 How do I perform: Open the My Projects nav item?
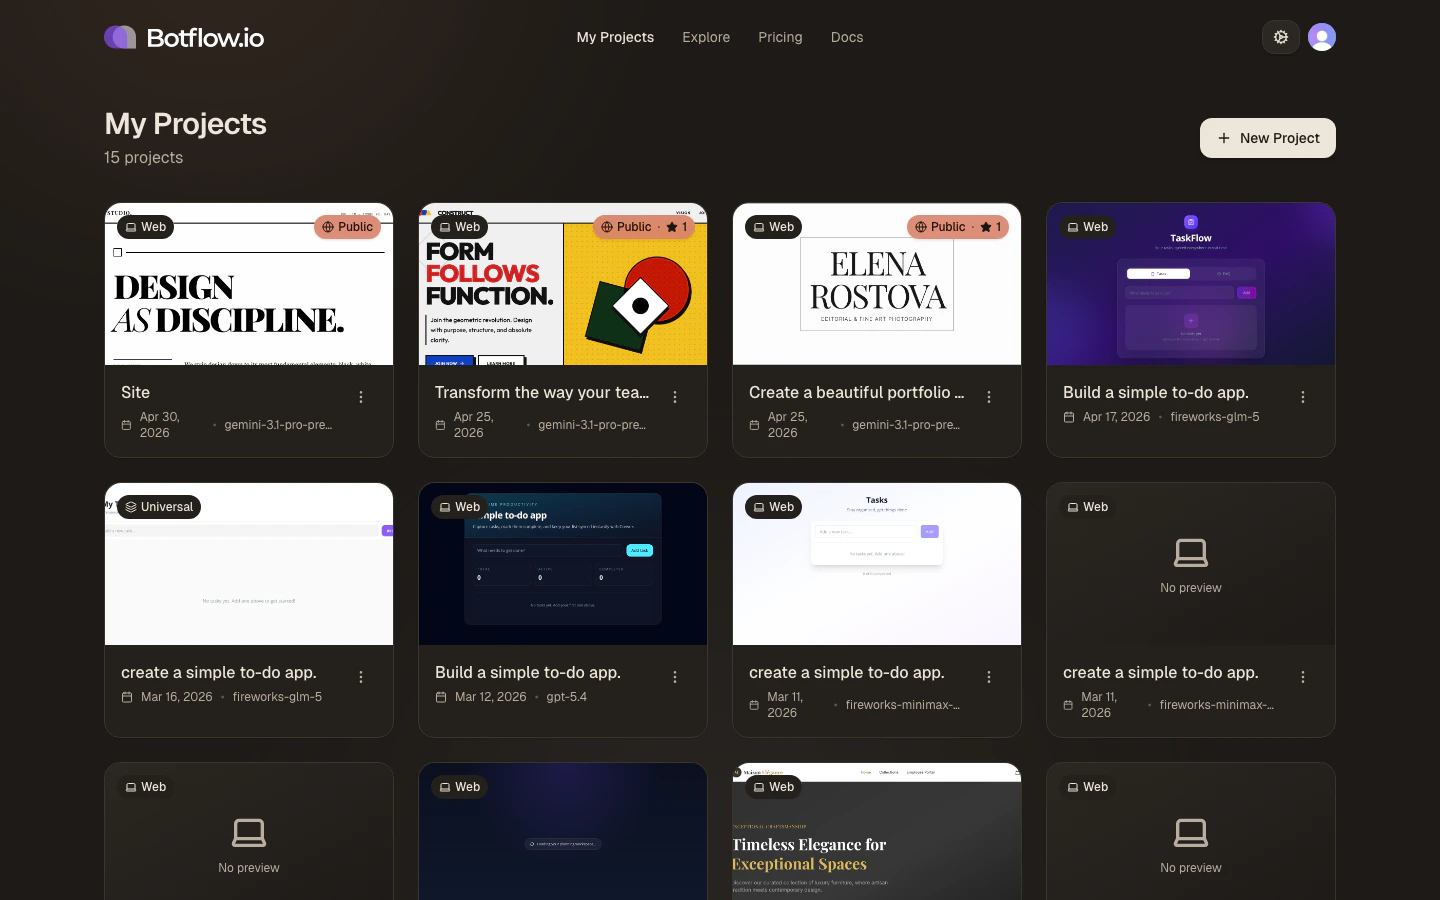coord(615,37)
